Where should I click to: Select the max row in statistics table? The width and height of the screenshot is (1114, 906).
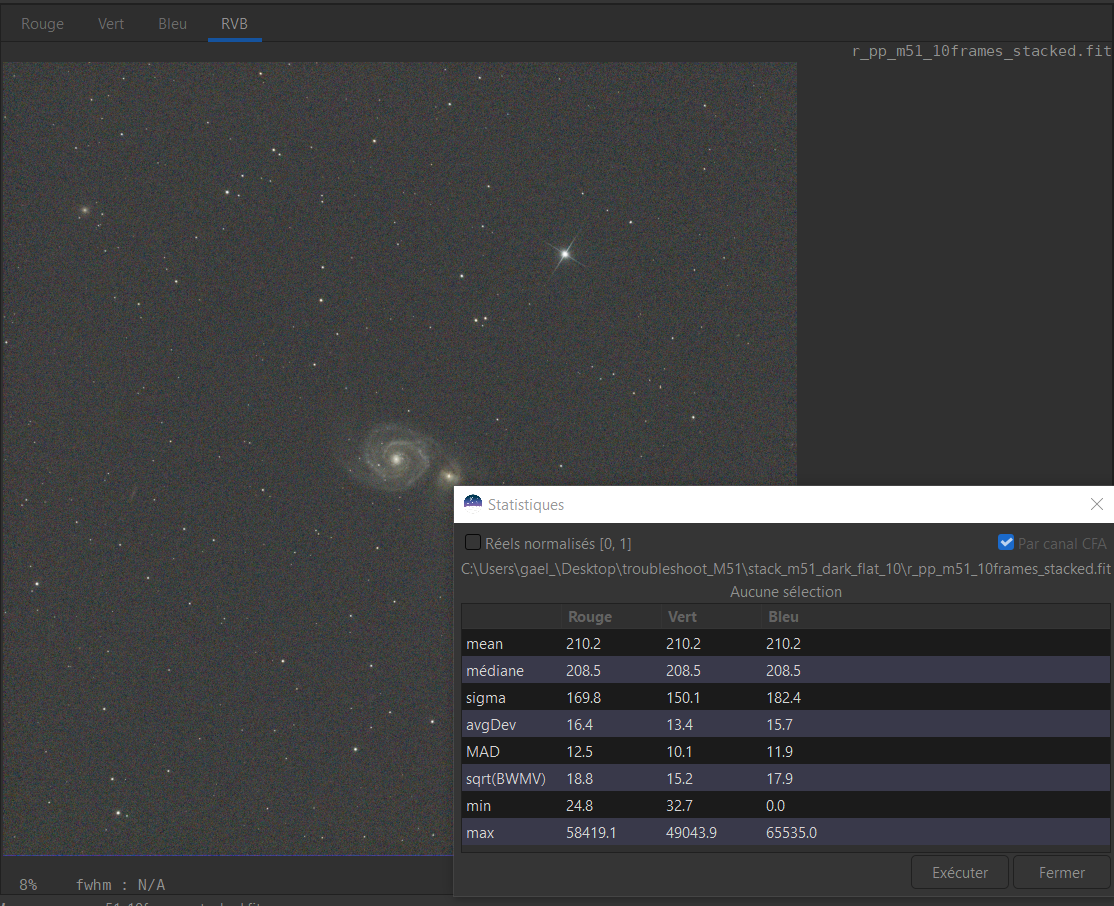(481, 832)
